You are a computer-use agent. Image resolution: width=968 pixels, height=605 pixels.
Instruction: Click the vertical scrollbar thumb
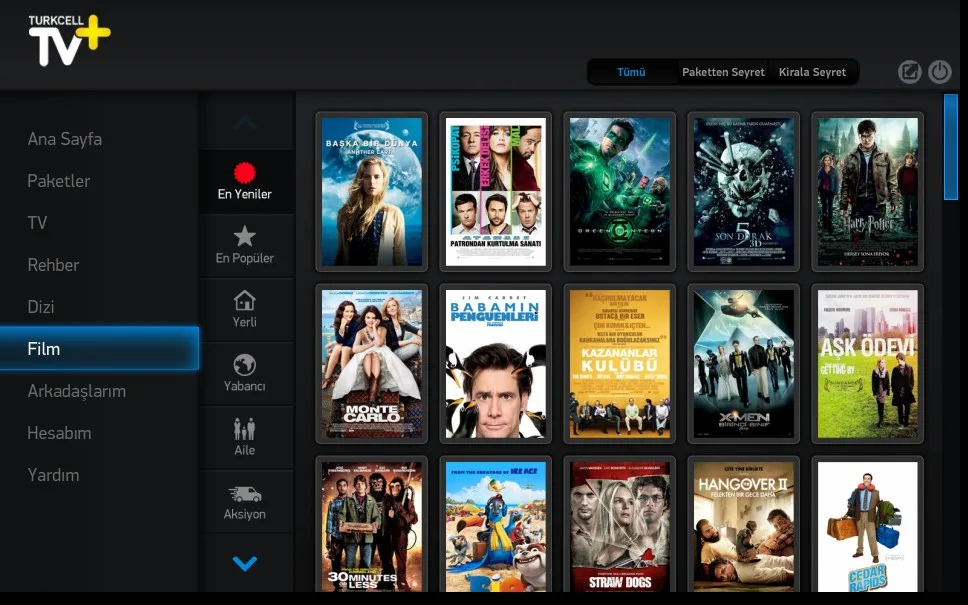pyautogui.click(x=951, y=147)
